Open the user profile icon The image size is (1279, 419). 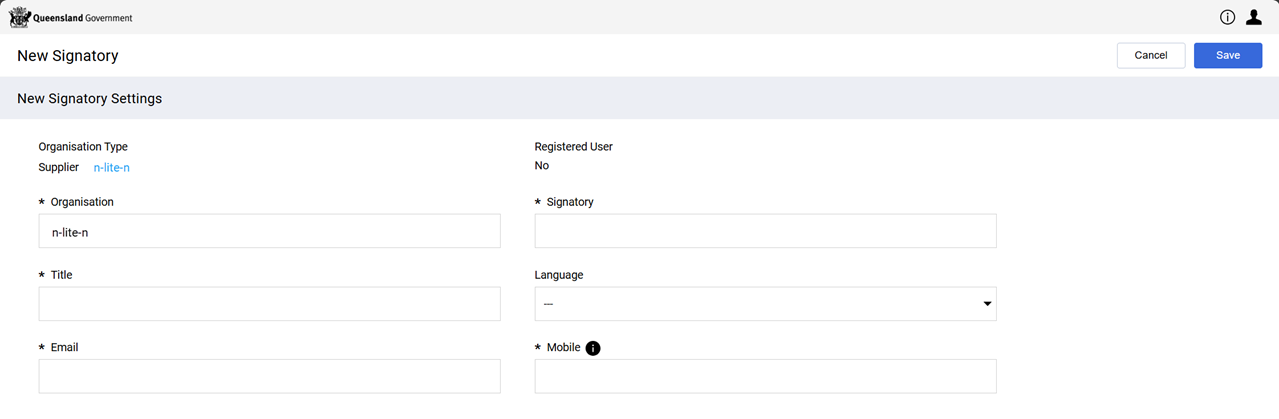tap(1253, 17)
